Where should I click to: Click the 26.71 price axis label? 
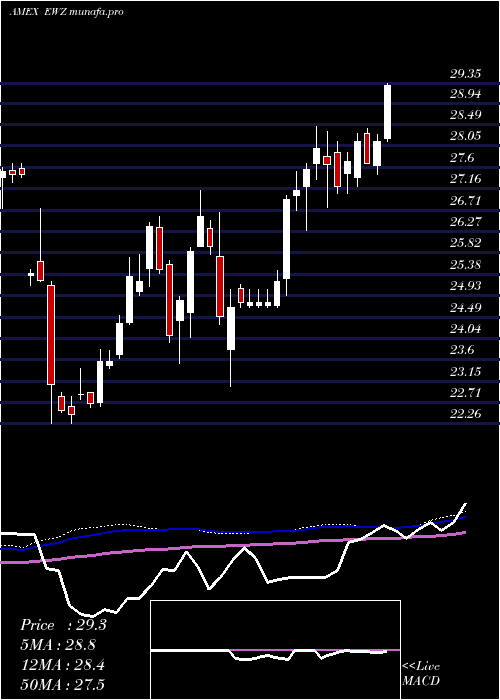point(465,201)
